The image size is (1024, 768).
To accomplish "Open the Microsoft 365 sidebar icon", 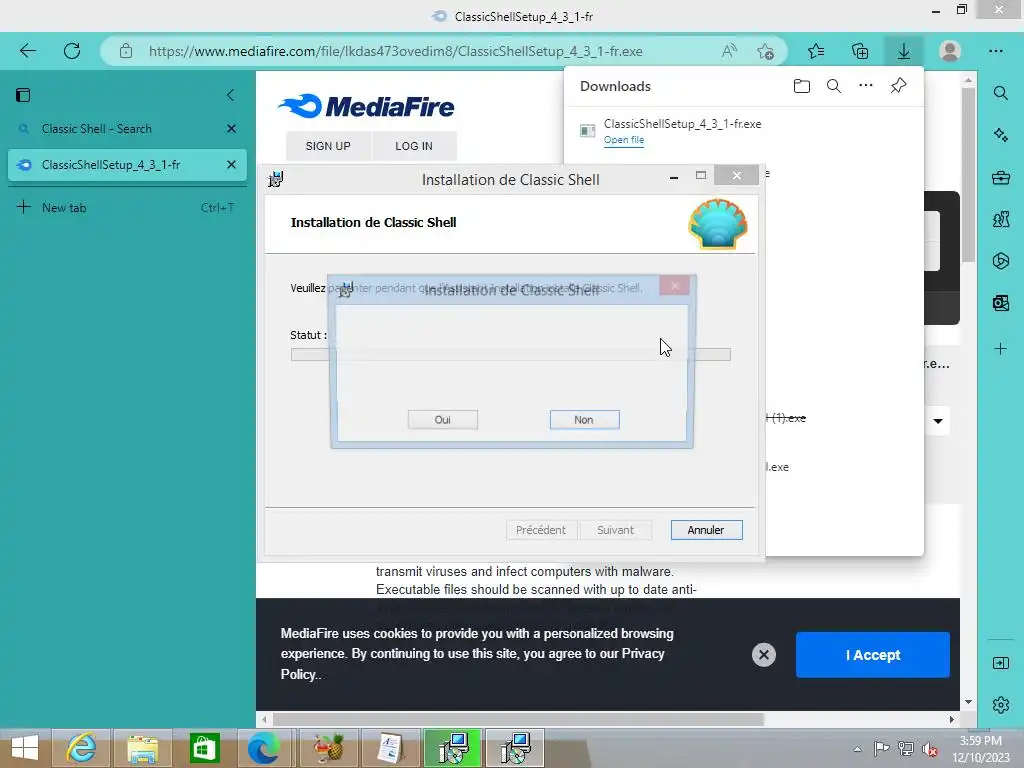I will (x=1000, y=261).
